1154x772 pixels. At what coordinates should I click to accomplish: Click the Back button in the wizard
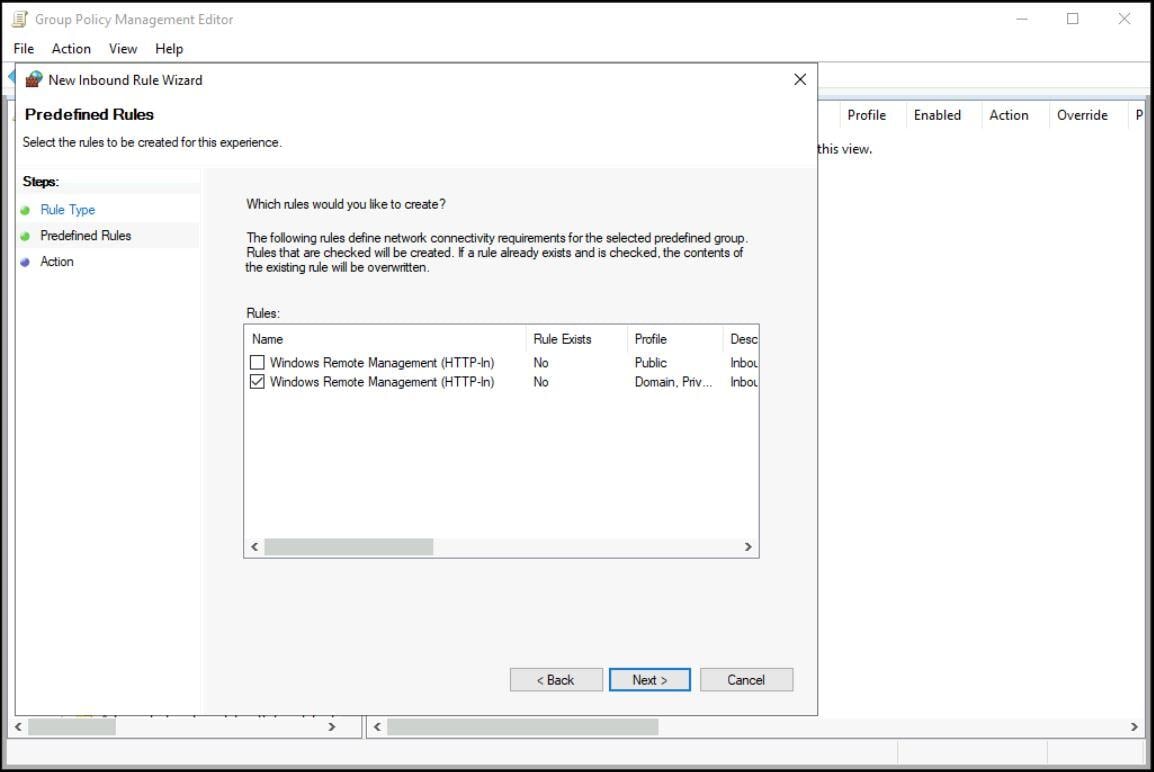pyautogui.click(x=556, y=679)
